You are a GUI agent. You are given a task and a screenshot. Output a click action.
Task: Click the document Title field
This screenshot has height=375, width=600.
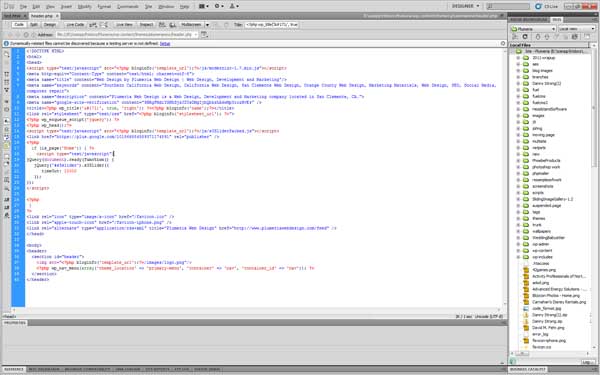(272, 24)
